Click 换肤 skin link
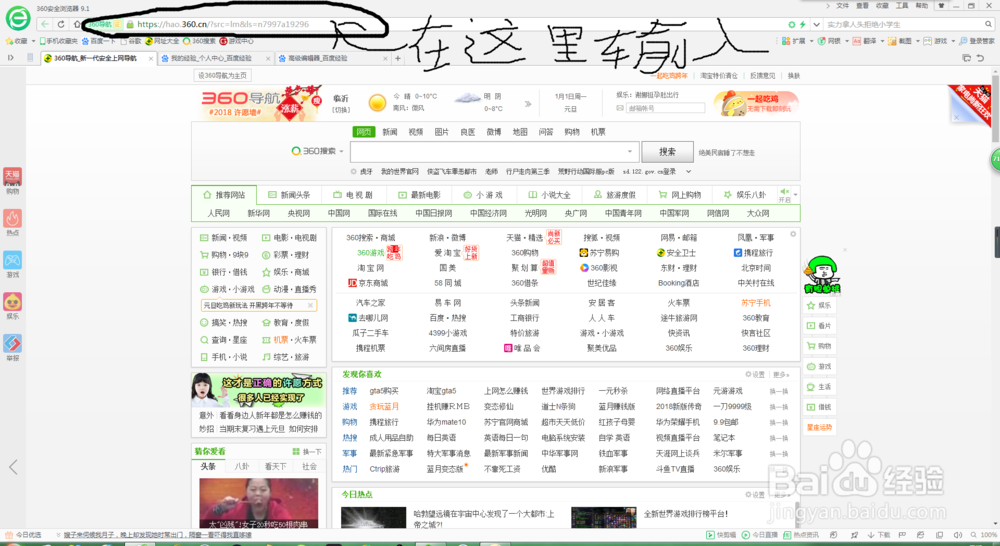 click(x=793, y=75)
